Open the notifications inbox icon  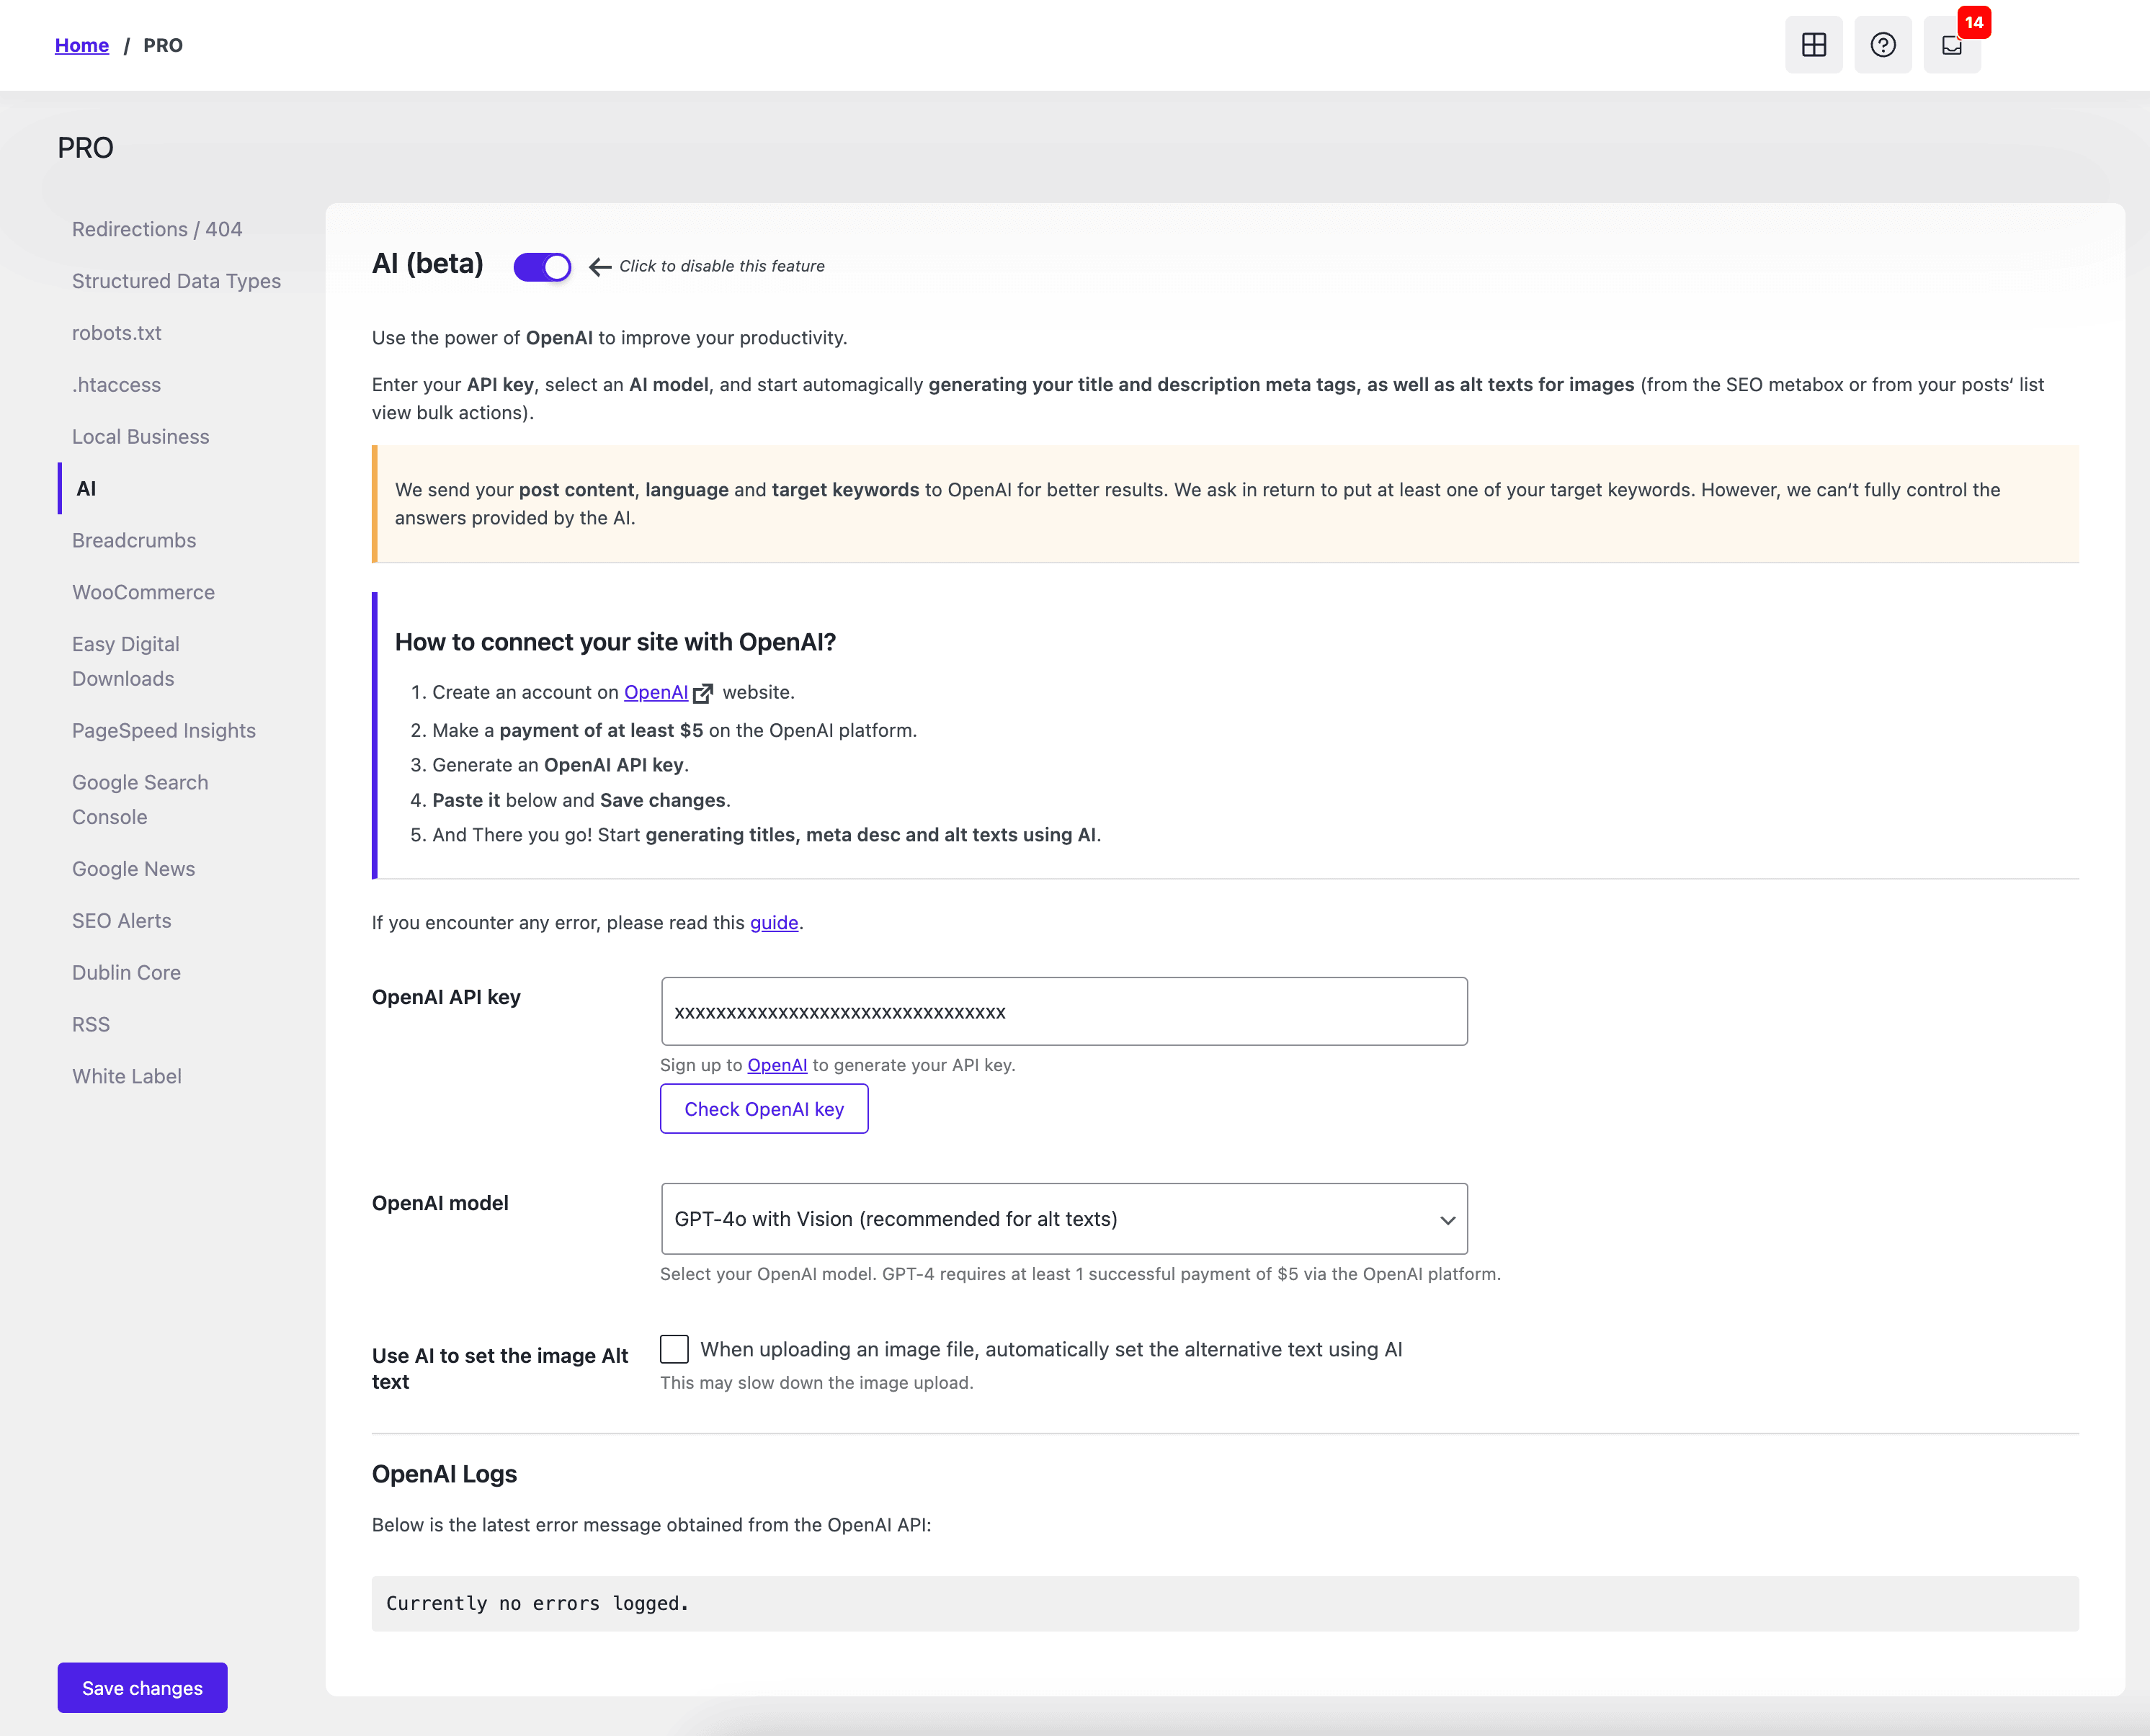[1951, 45]
